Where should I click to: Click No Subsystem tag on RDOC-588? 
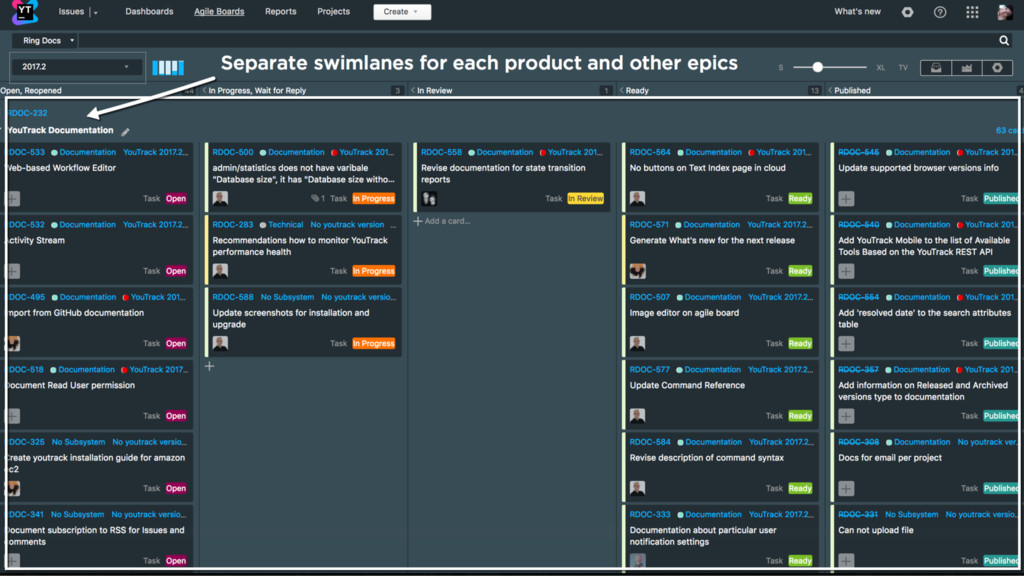tap(287, 297)
